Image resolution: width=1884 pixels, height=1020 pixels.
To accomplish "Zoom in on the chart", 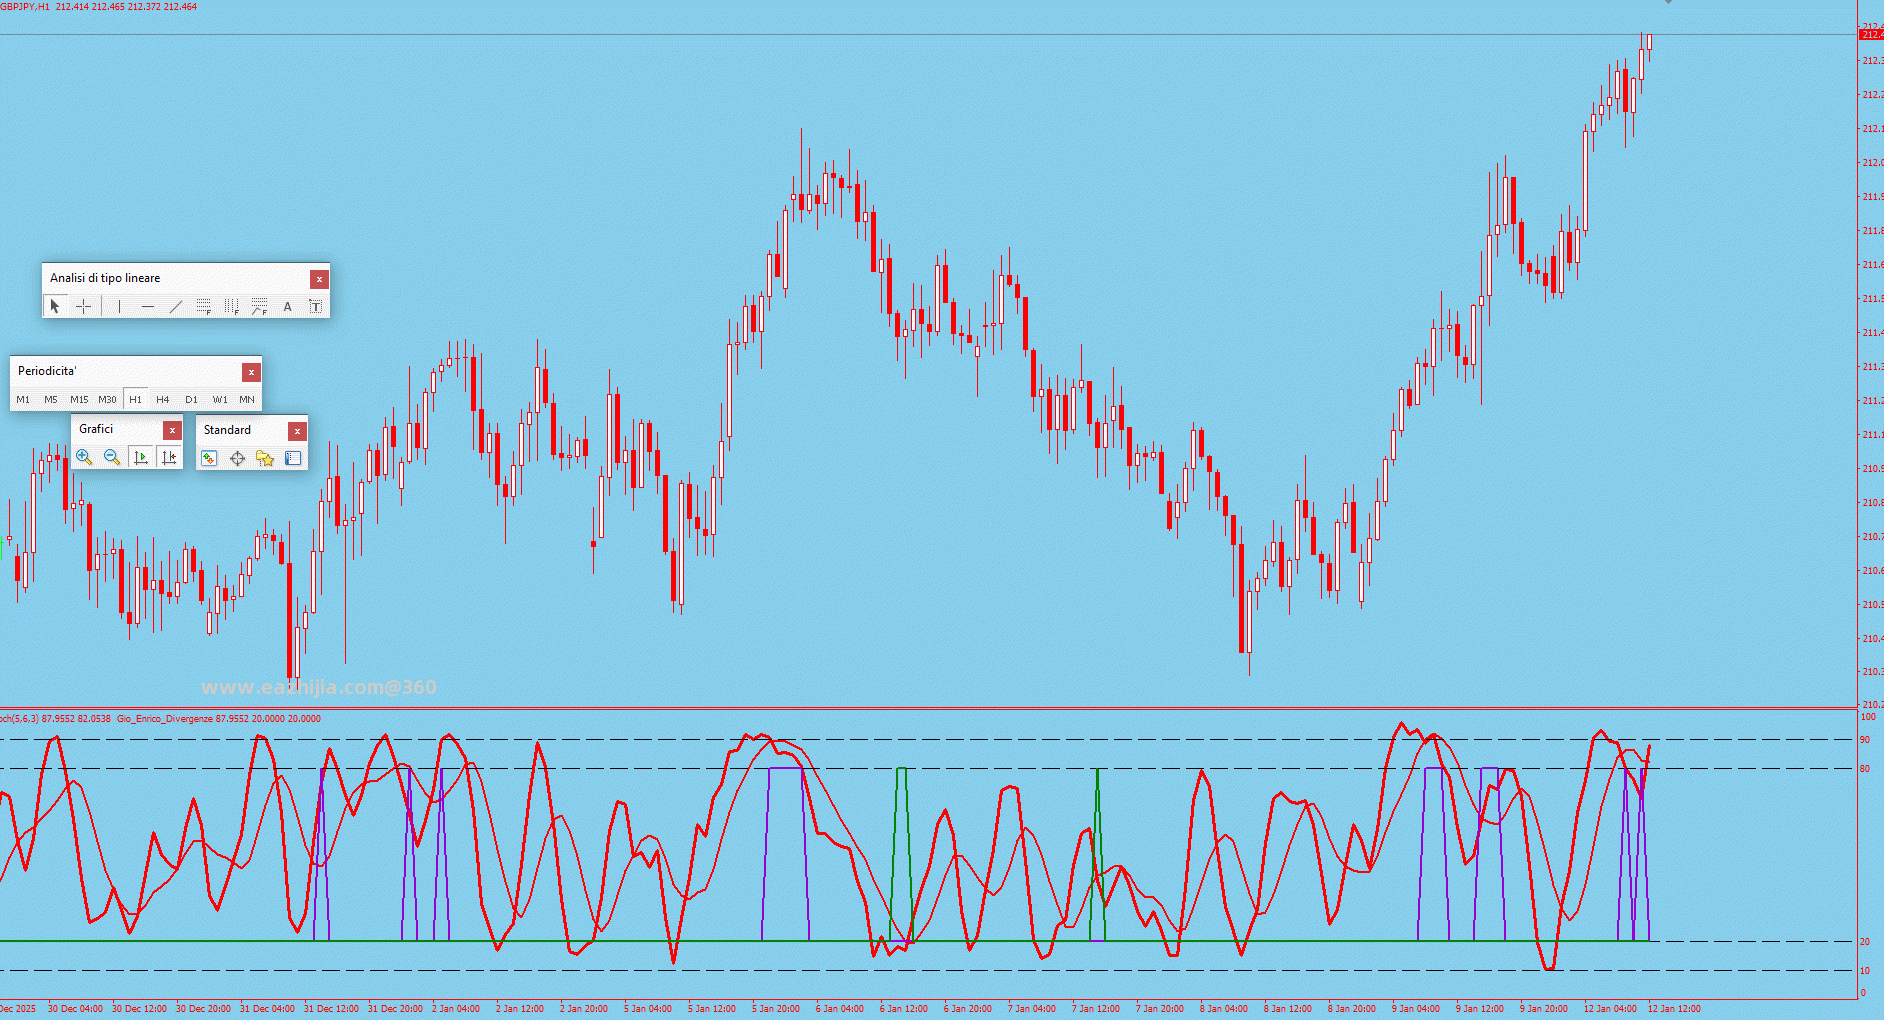I will (84, 457).
